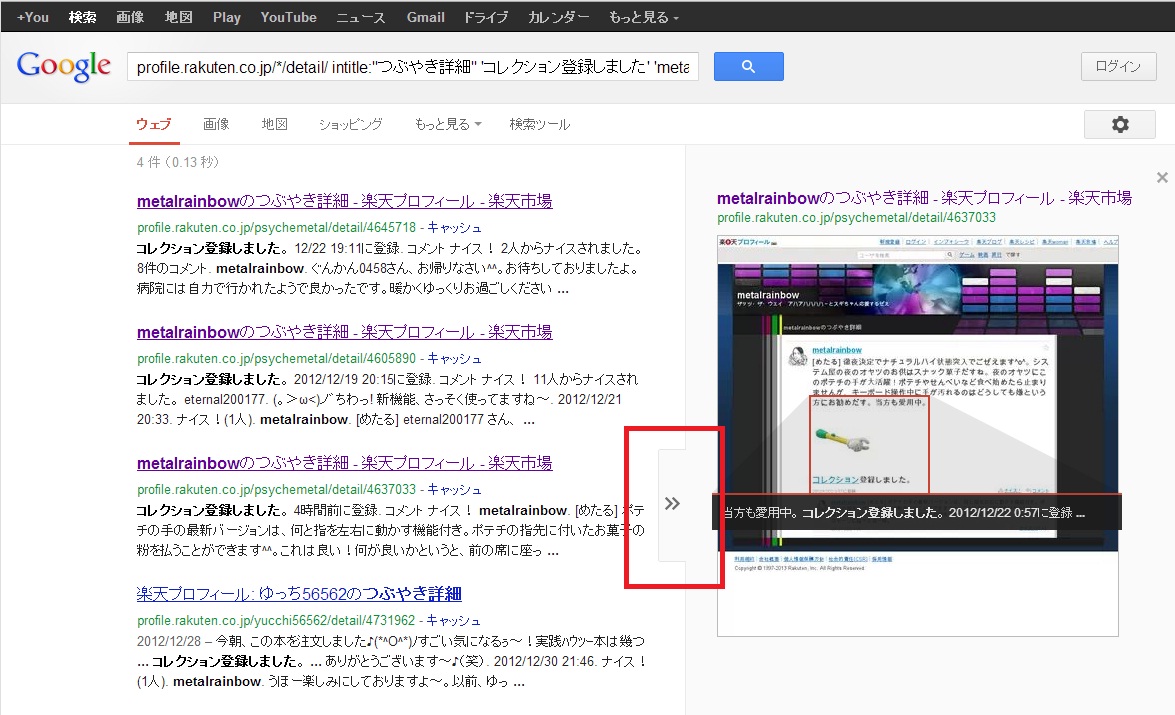Open キャッシュ link for detail/4605890
This screenshot has height=715, width=1175.
pos(454,359)
